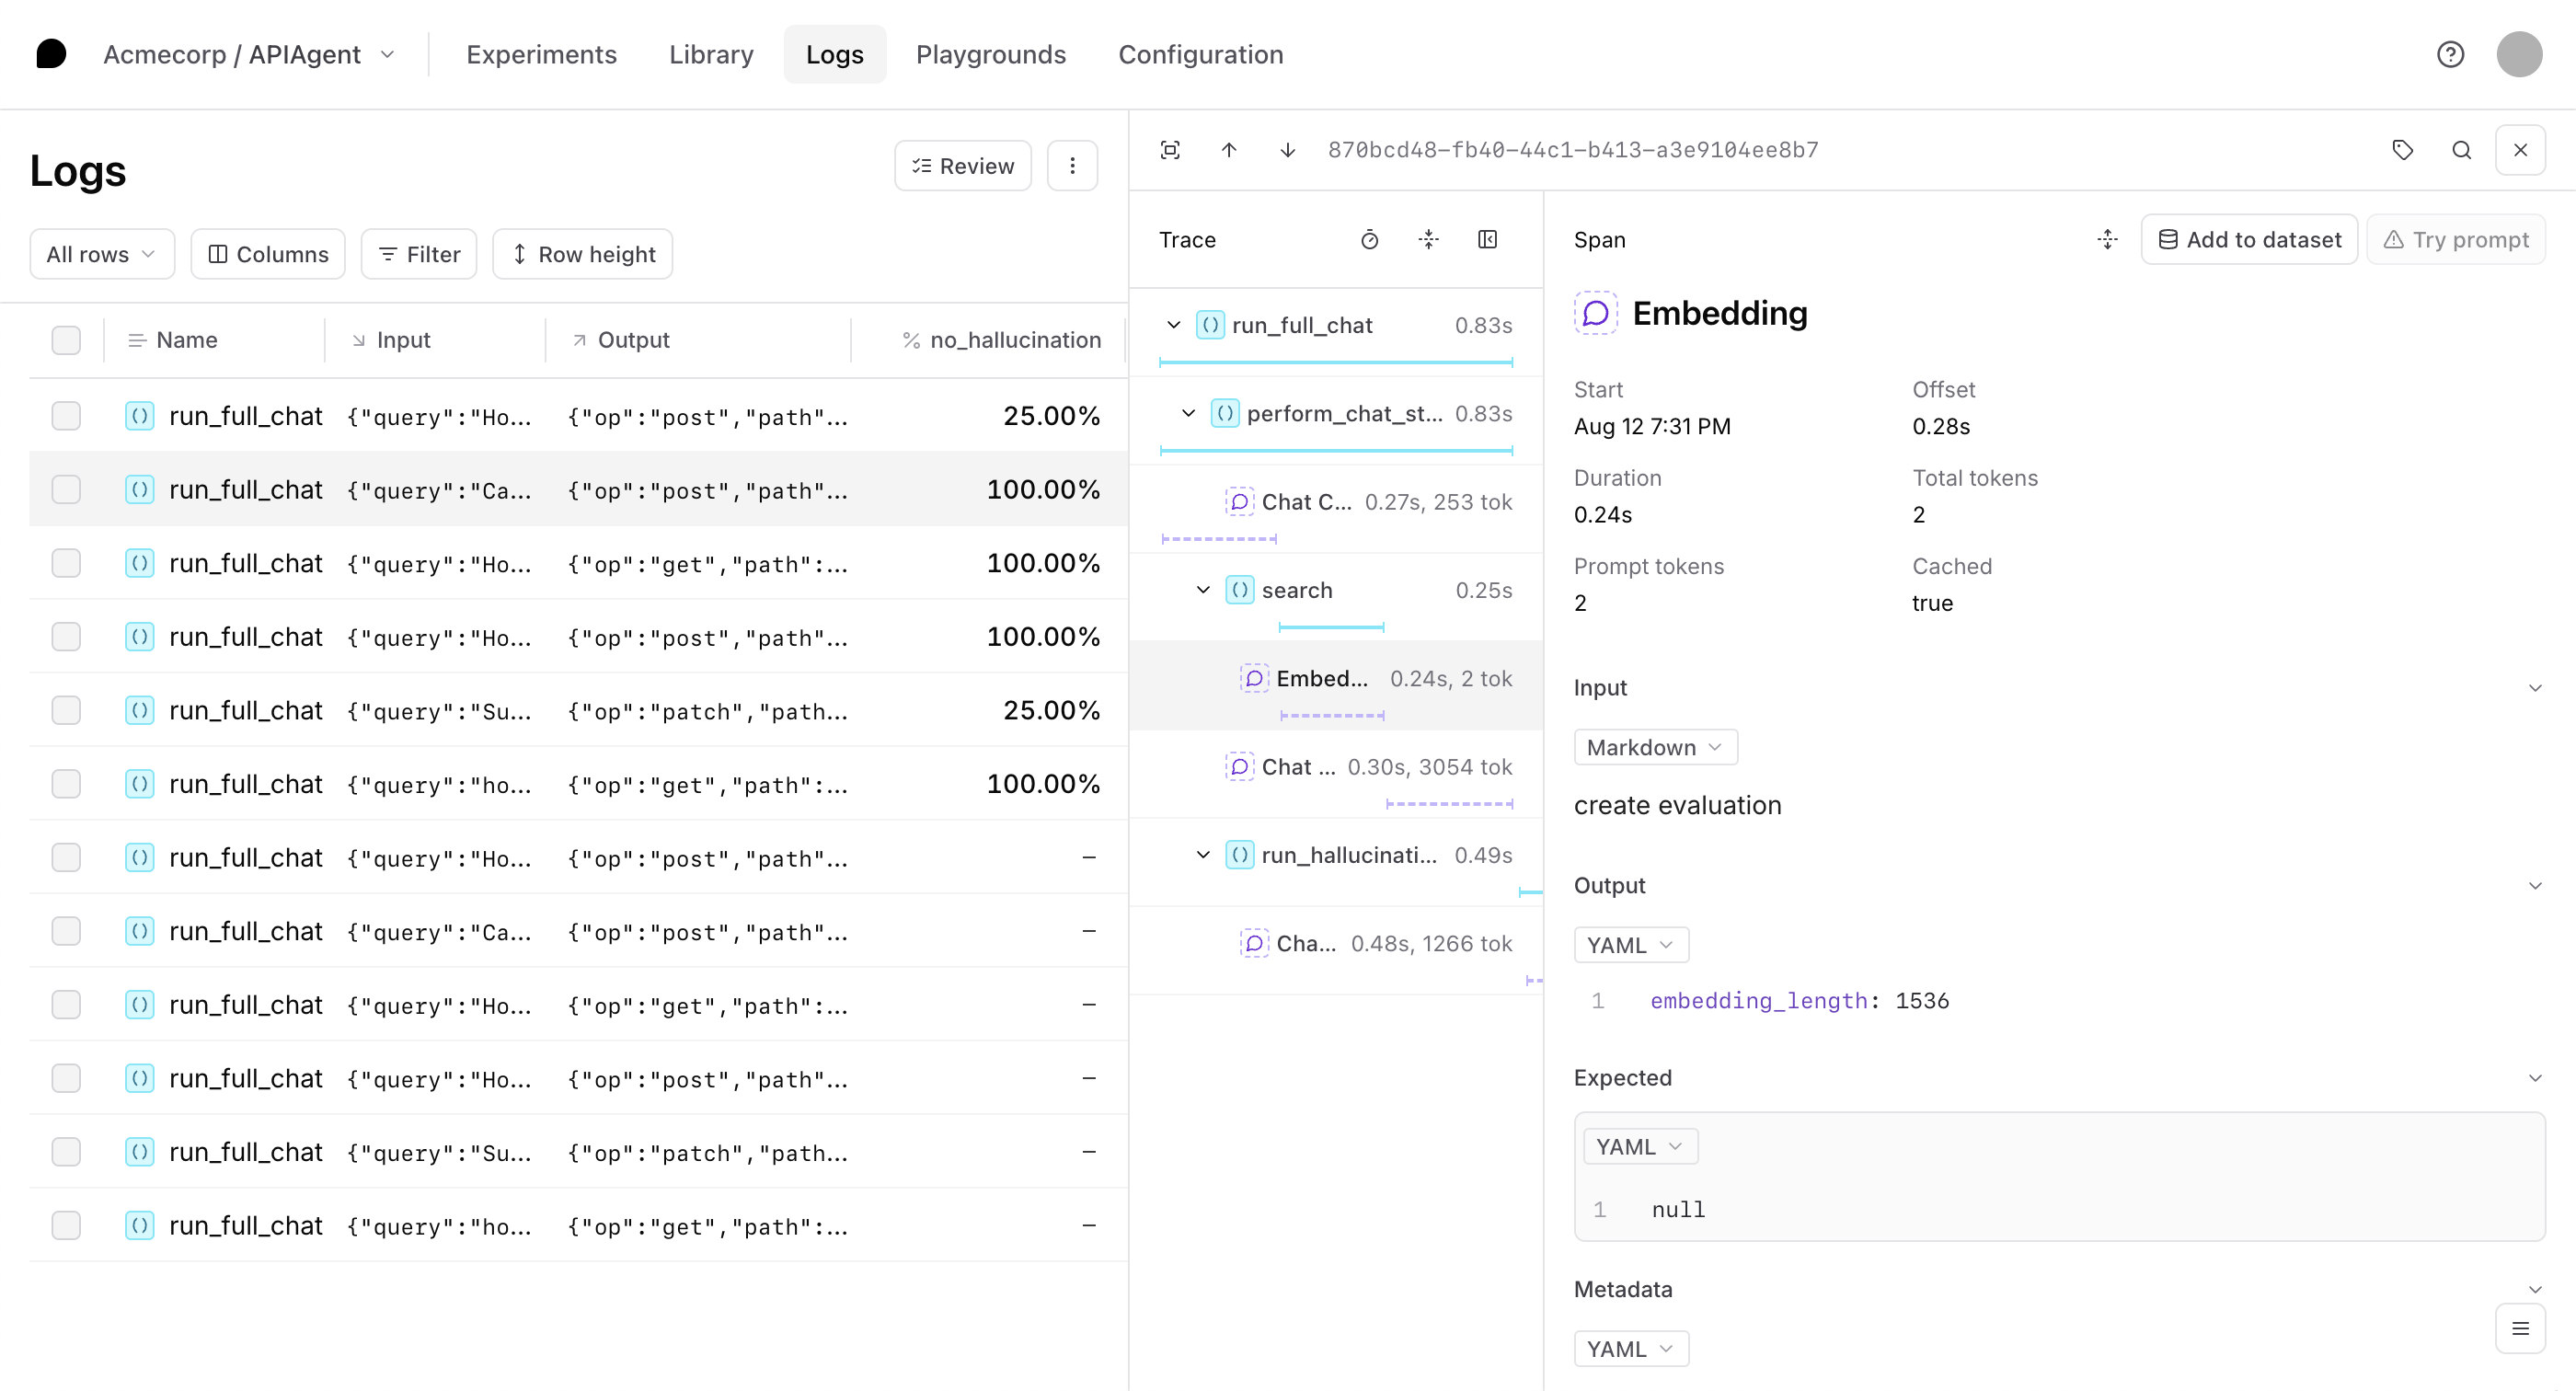Viewport: 2576px width, 1391px height.
Task: Click the trace panel layout toggle icon
Action: [1487, 240]
